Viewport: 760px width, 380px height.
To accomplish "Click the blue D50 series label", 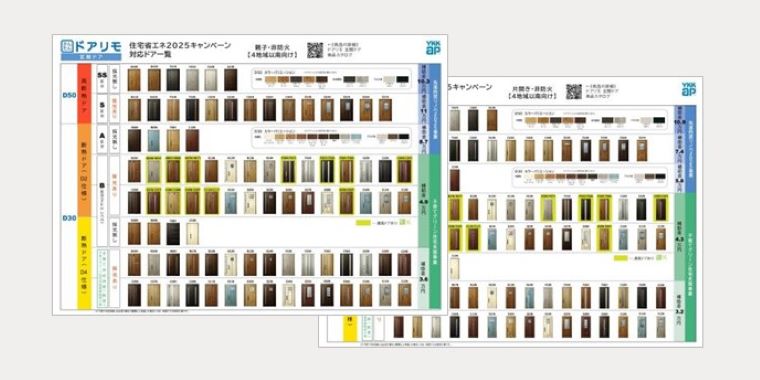I will (x=69, y=95).
